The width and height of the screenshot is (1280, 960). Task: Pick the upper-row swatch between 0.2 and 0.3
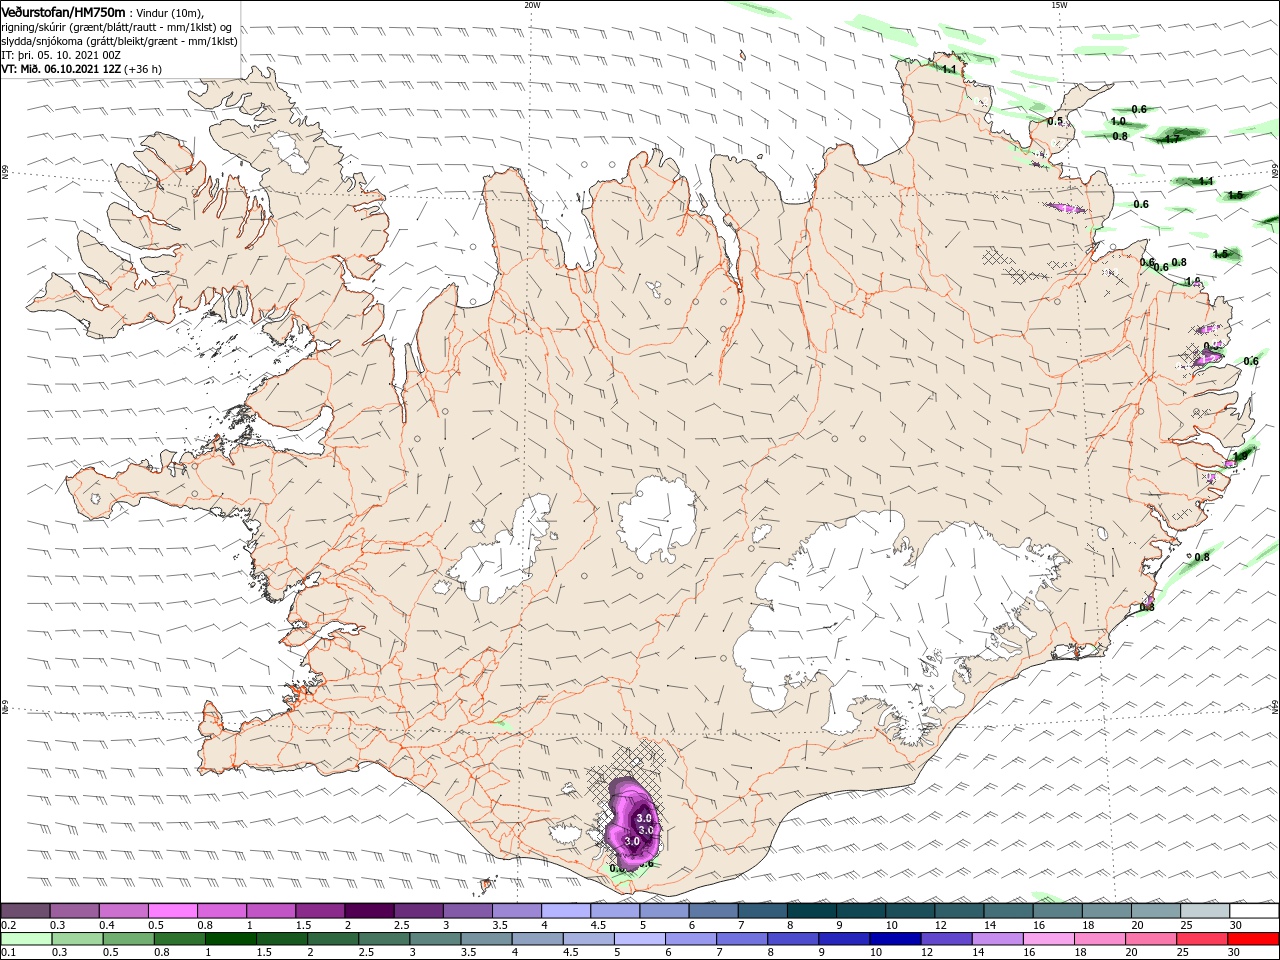click(25, 910)
